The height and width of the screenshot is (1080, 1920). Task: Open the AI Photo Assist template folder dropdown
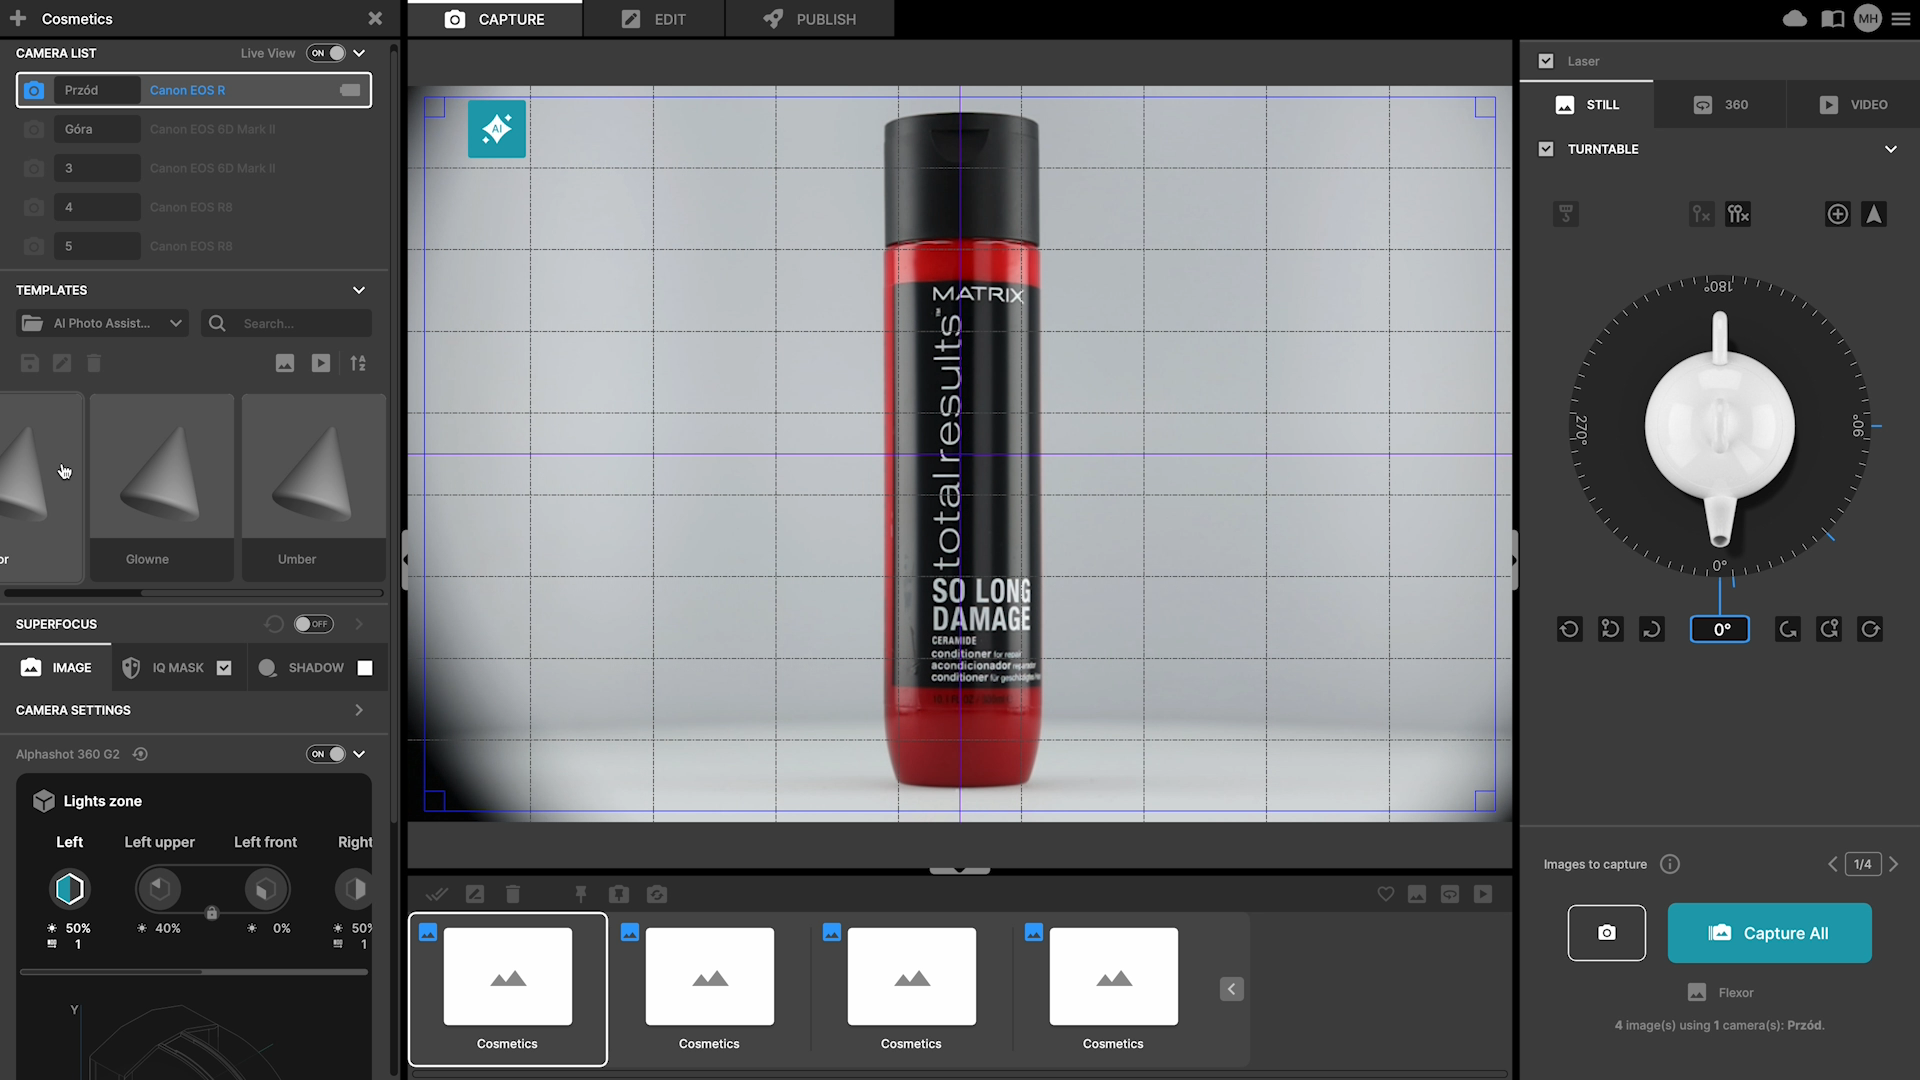pos(103,323)
